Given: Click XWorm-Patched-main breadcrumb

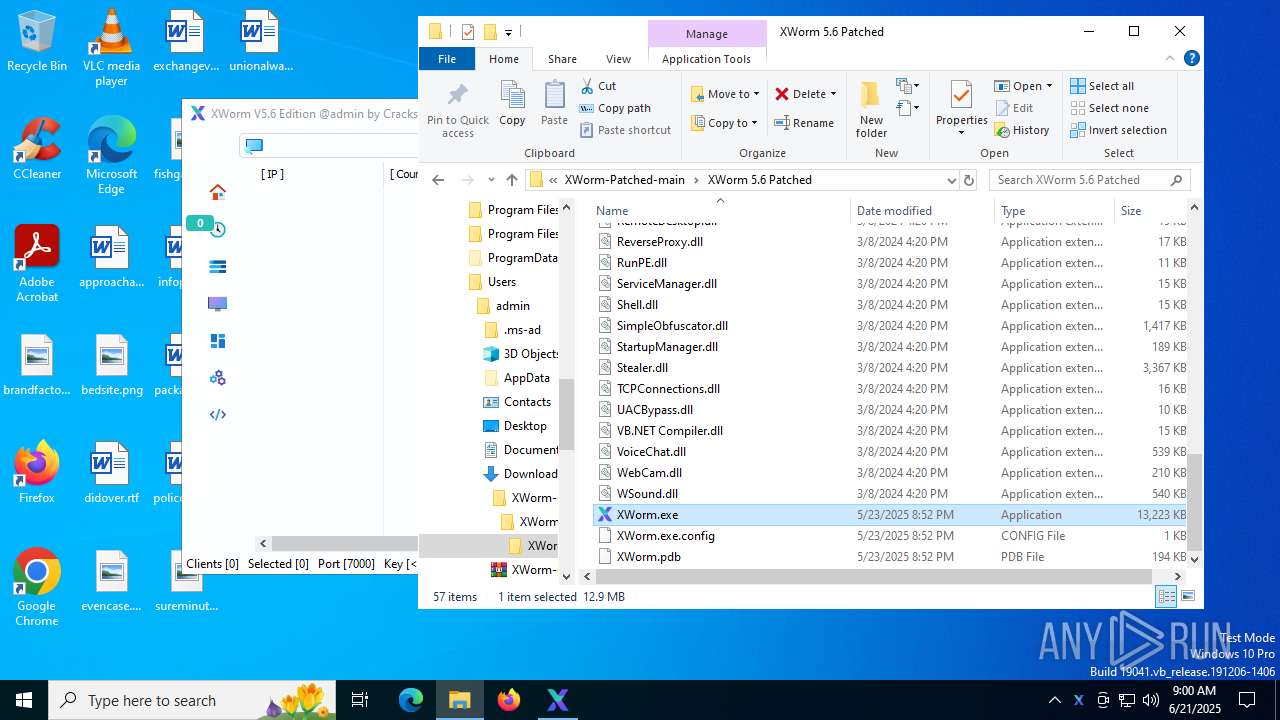Looking at the screenshot, I should point(625,180).
